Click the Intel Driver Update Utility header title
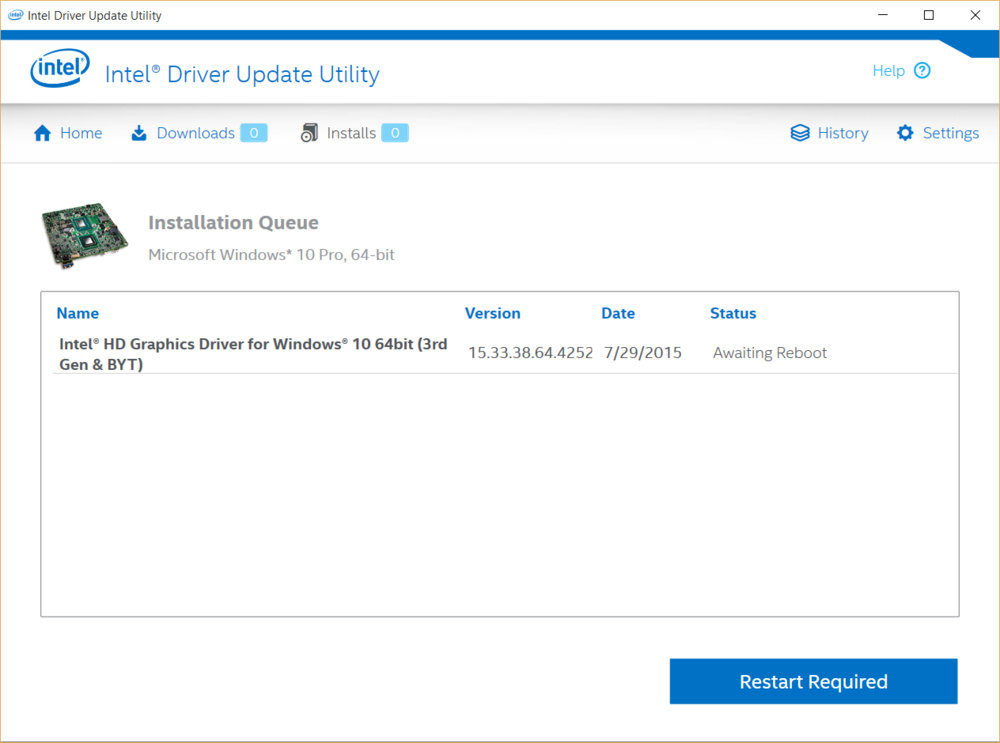 tap(242, 75)
